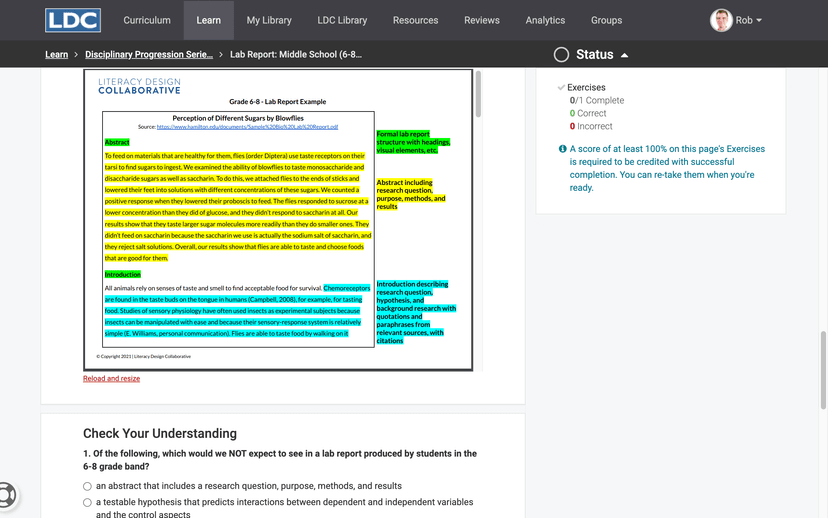Choose the testable hypothesis radio option

coord(88,502)
